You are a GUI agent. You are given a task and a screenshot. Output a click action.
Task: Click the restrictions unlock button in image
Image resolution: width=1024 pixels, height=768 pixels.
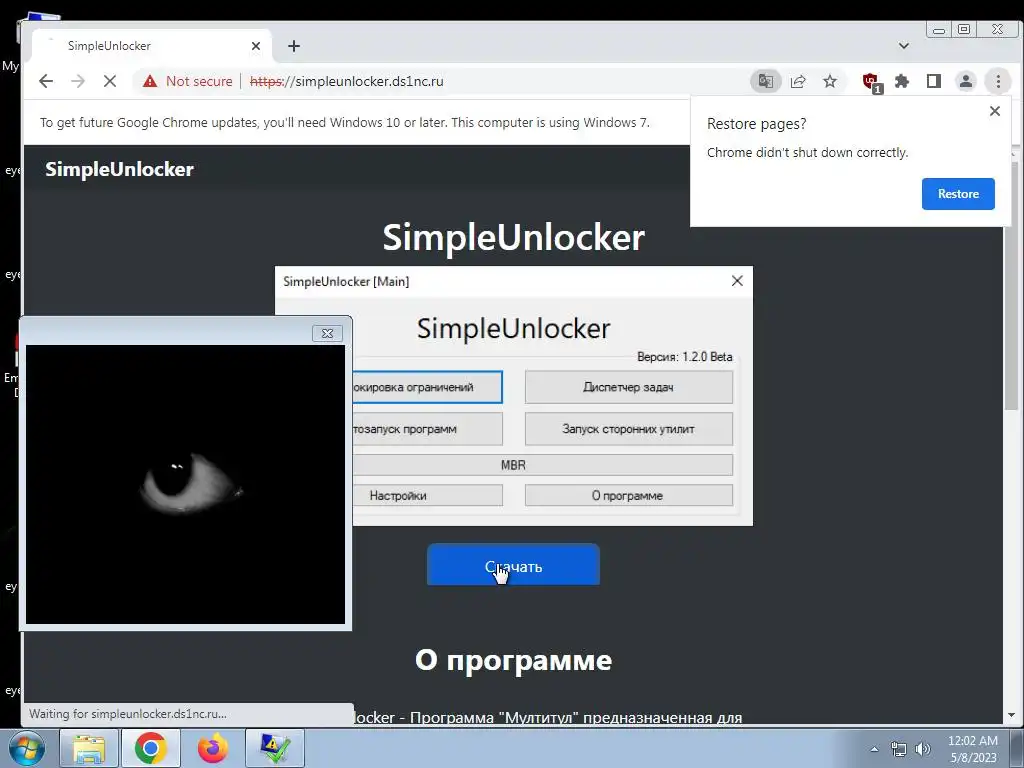427,387
